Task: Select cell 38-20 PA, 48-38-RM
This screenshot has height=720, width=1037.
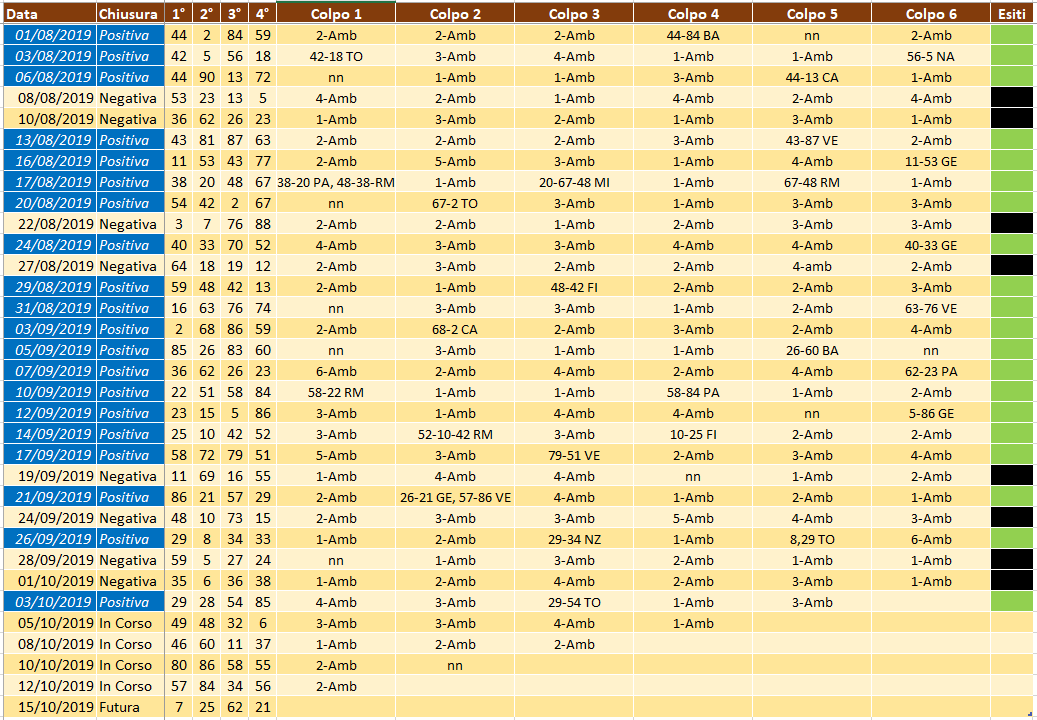Action: (336, 182)
